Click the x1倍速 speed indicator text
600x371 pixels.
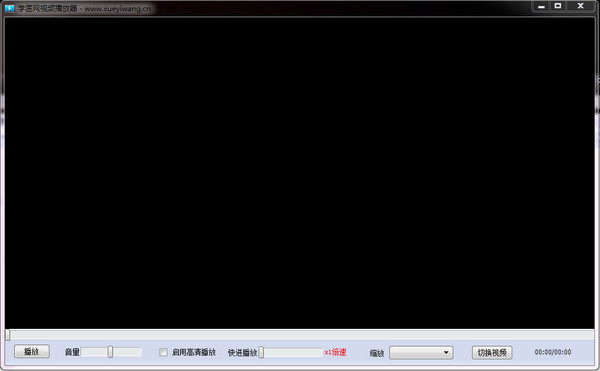pos(335,352)
